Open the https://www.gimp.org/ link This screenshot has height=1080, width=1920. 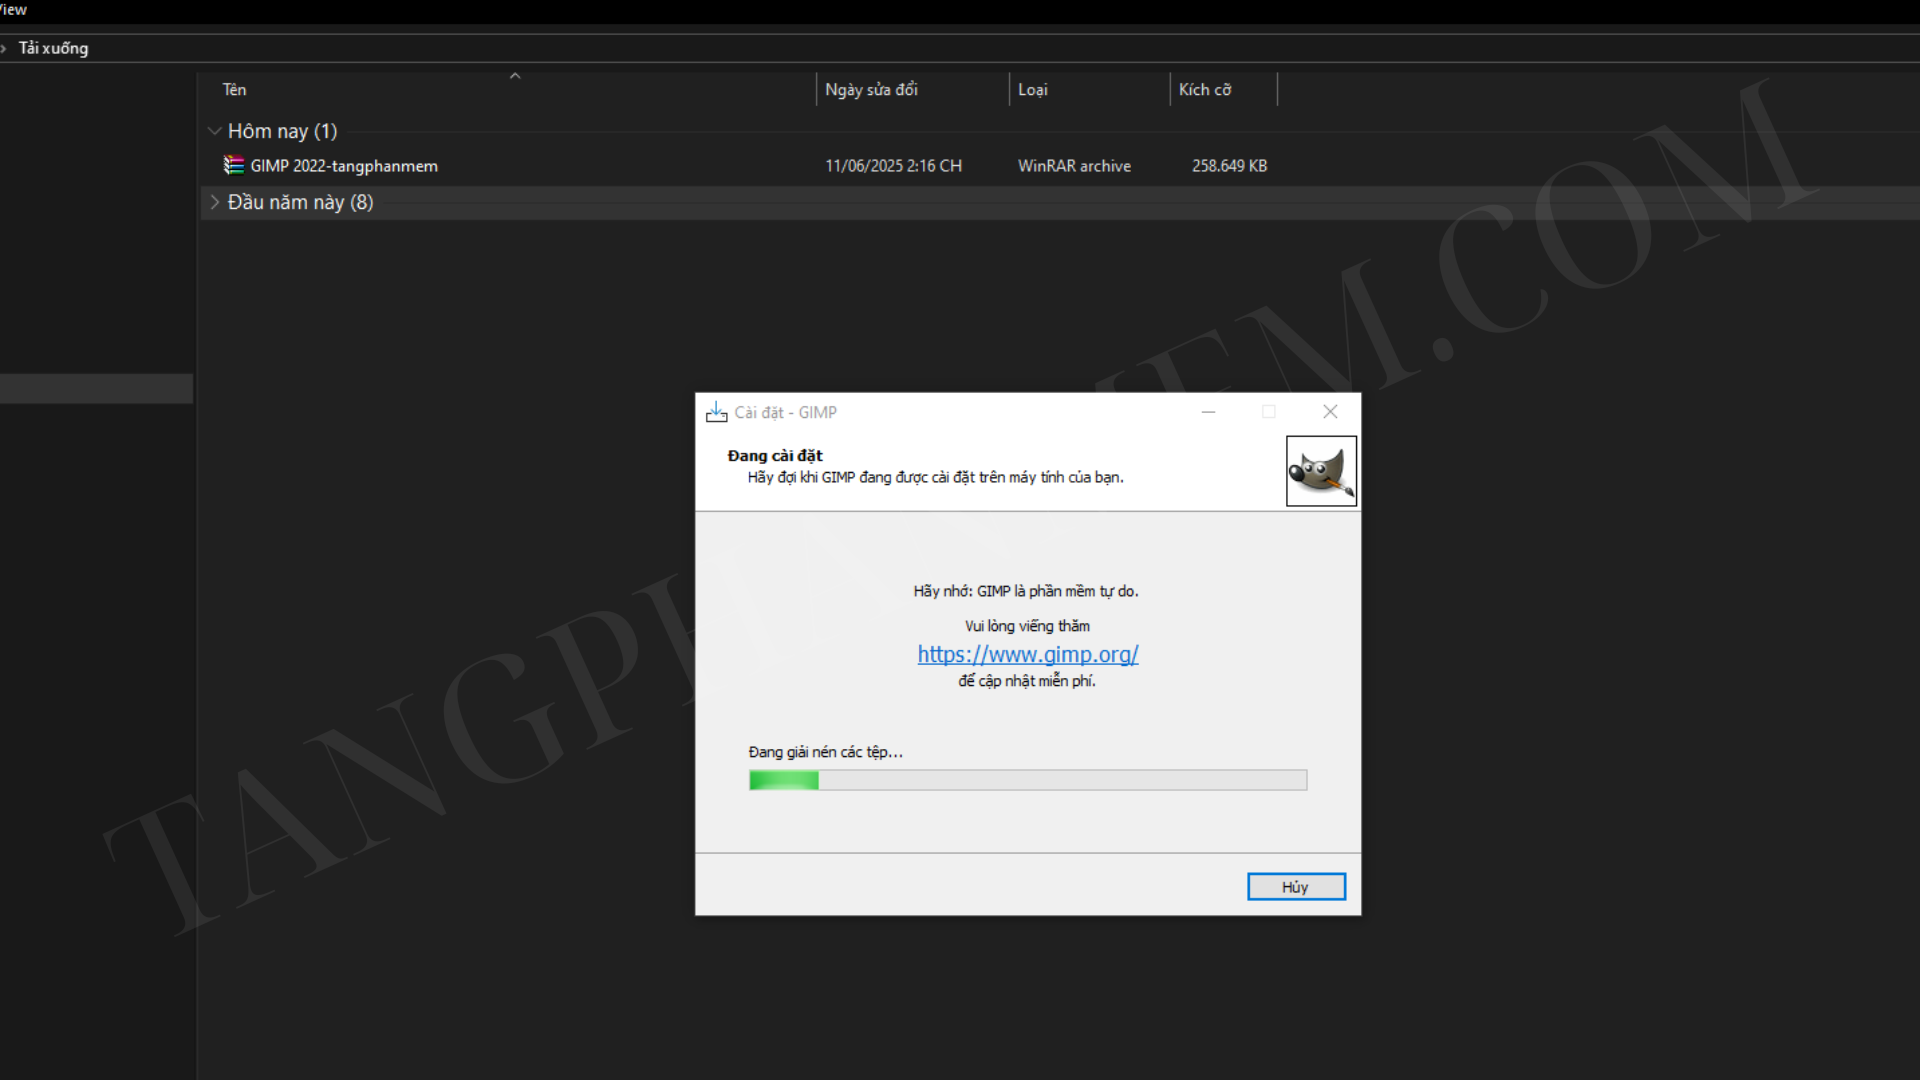point(1027,654)
